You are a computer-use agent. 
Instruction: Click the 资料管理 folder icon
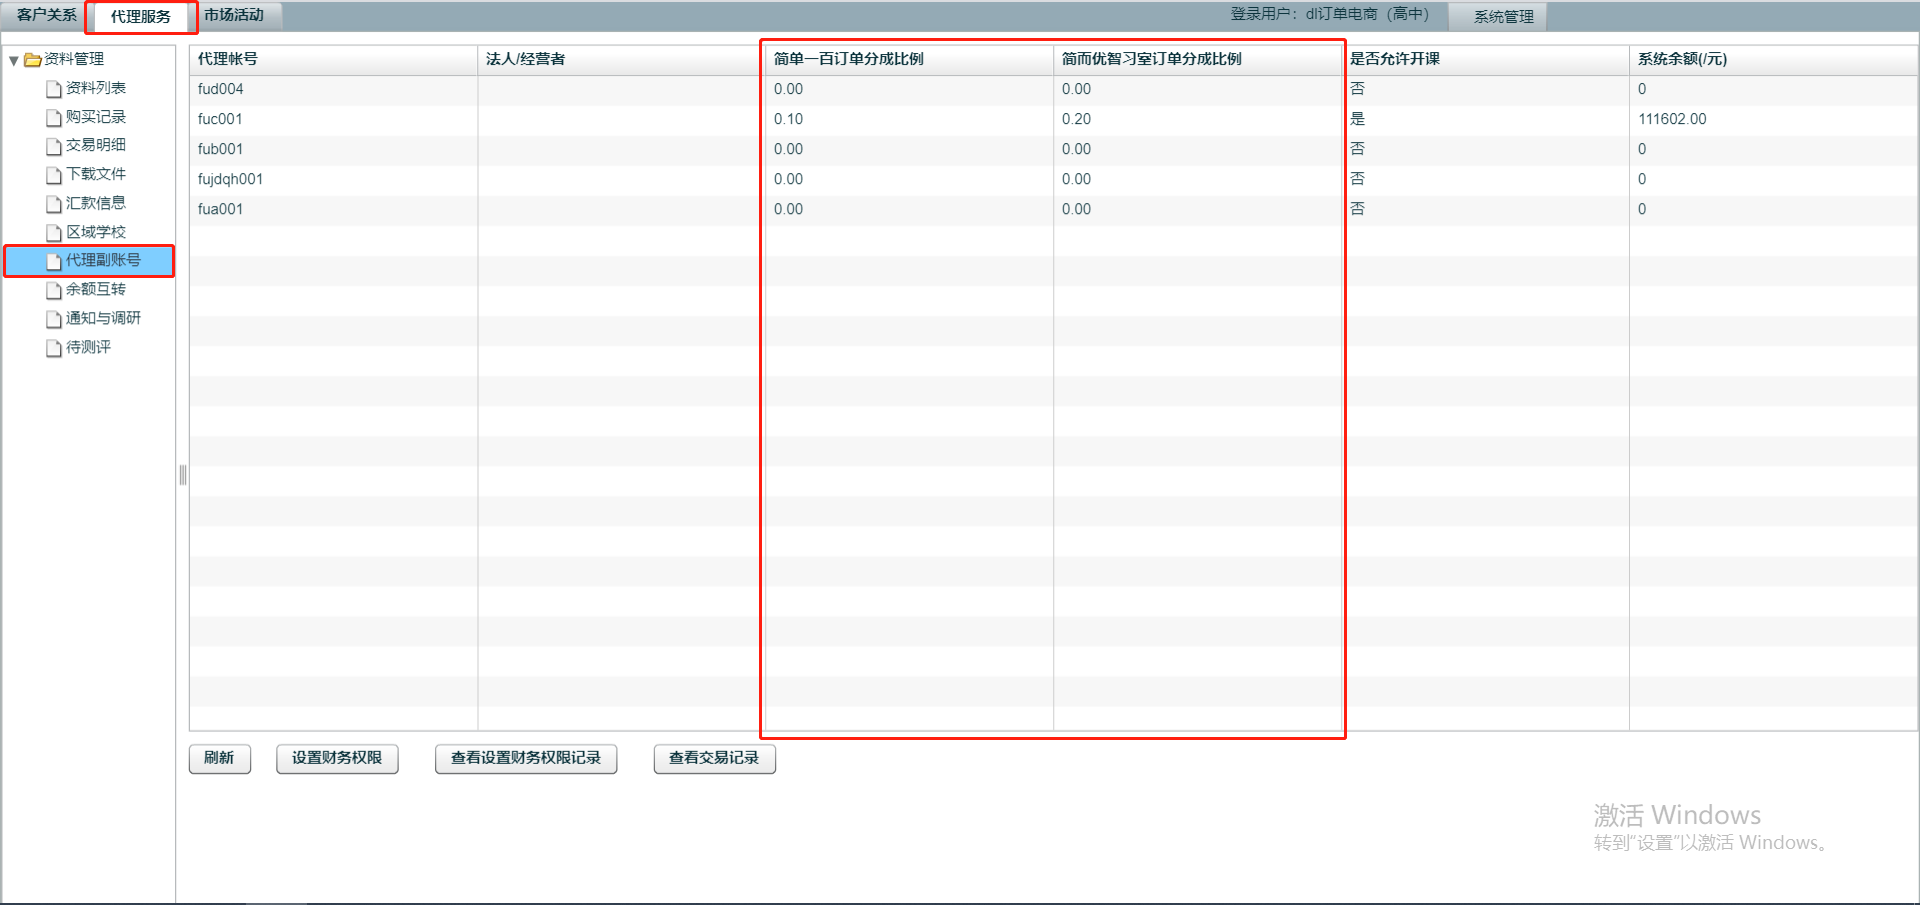click(32, 60)
